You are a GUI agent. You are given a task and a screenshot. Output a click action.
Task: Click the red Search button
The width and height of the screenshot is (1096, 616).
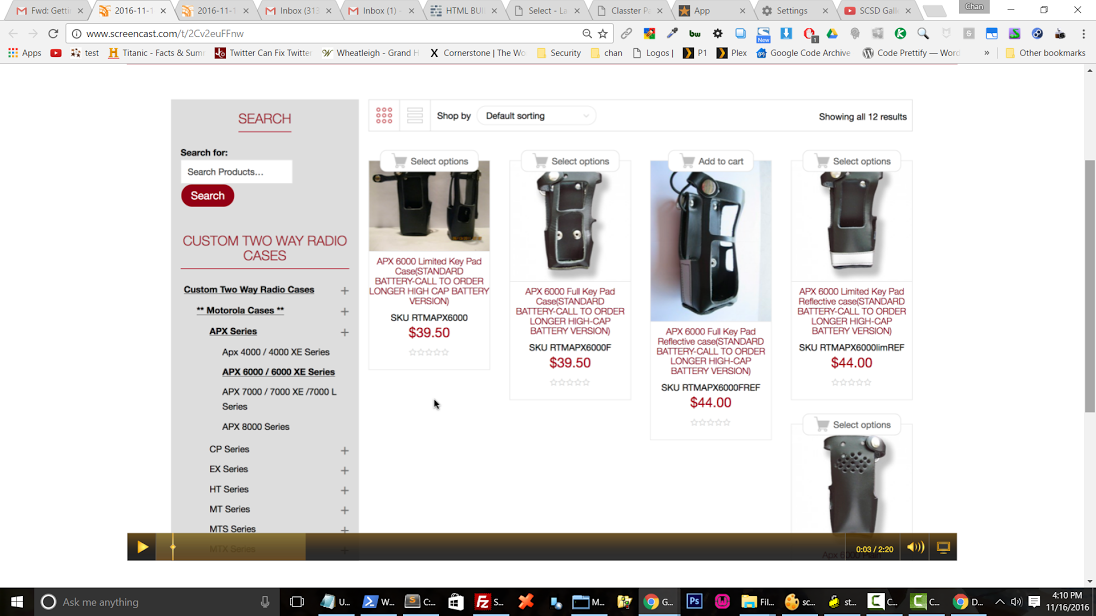pyautogui.click(x=207, y=196)
